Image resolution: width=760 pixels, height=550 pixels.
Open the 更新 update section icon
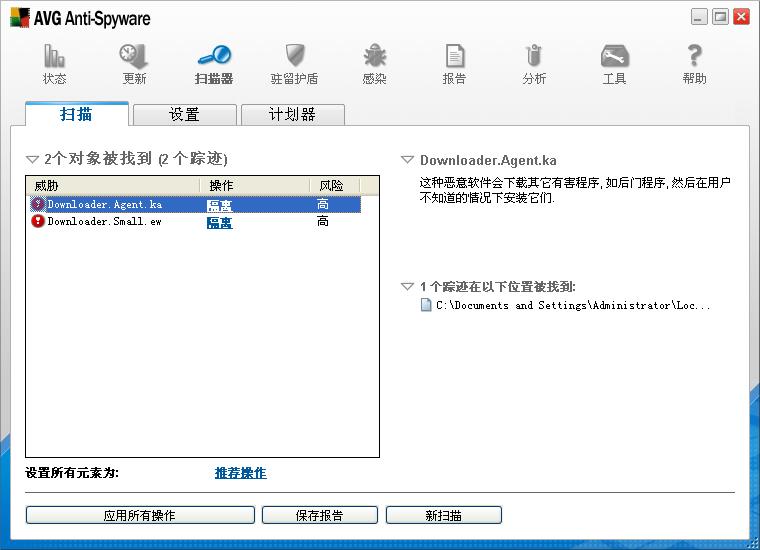[x=134, y=56]
